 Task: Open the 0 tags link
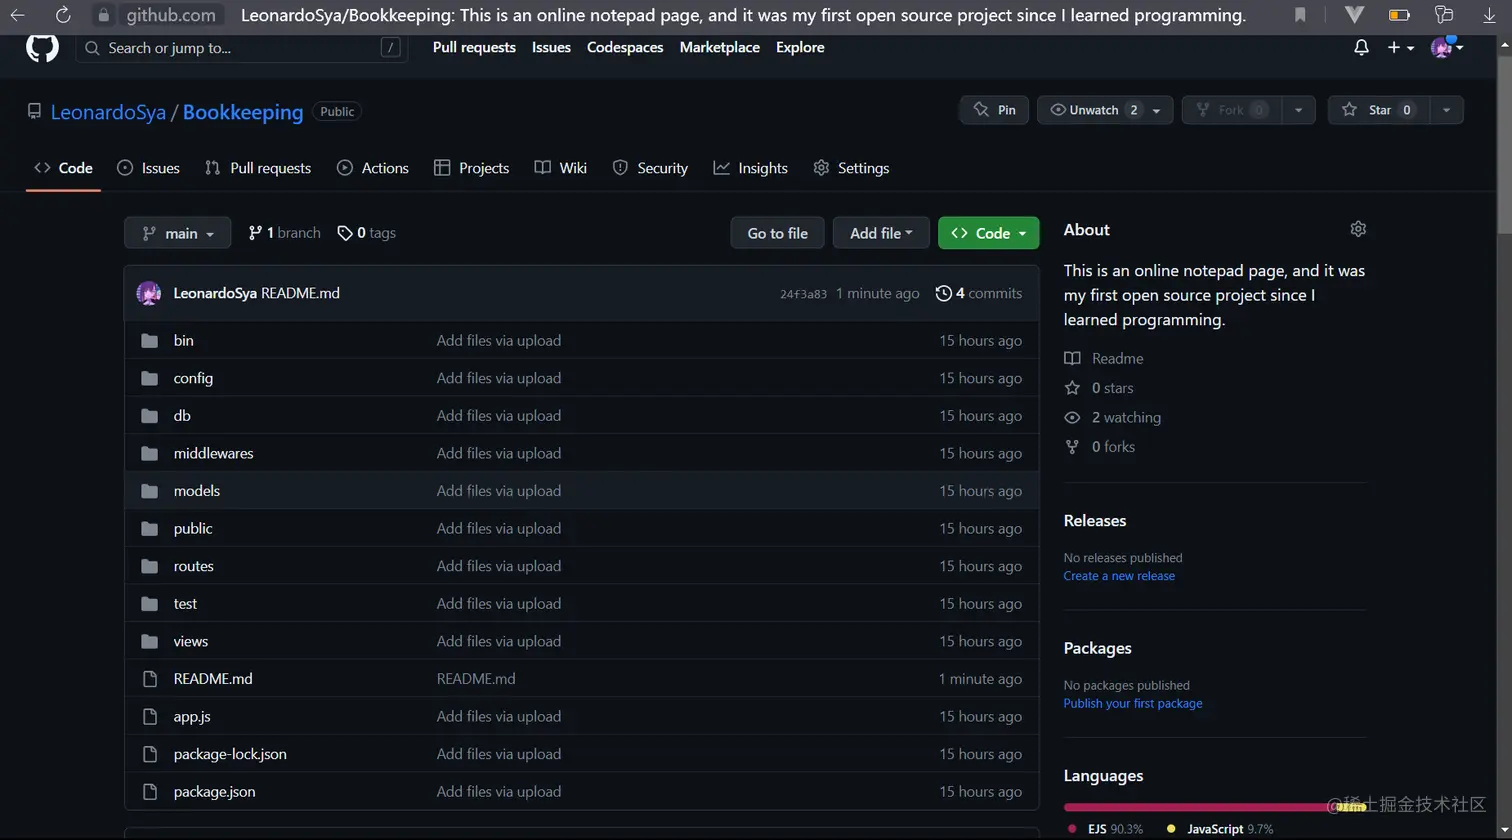pos(366,233)
